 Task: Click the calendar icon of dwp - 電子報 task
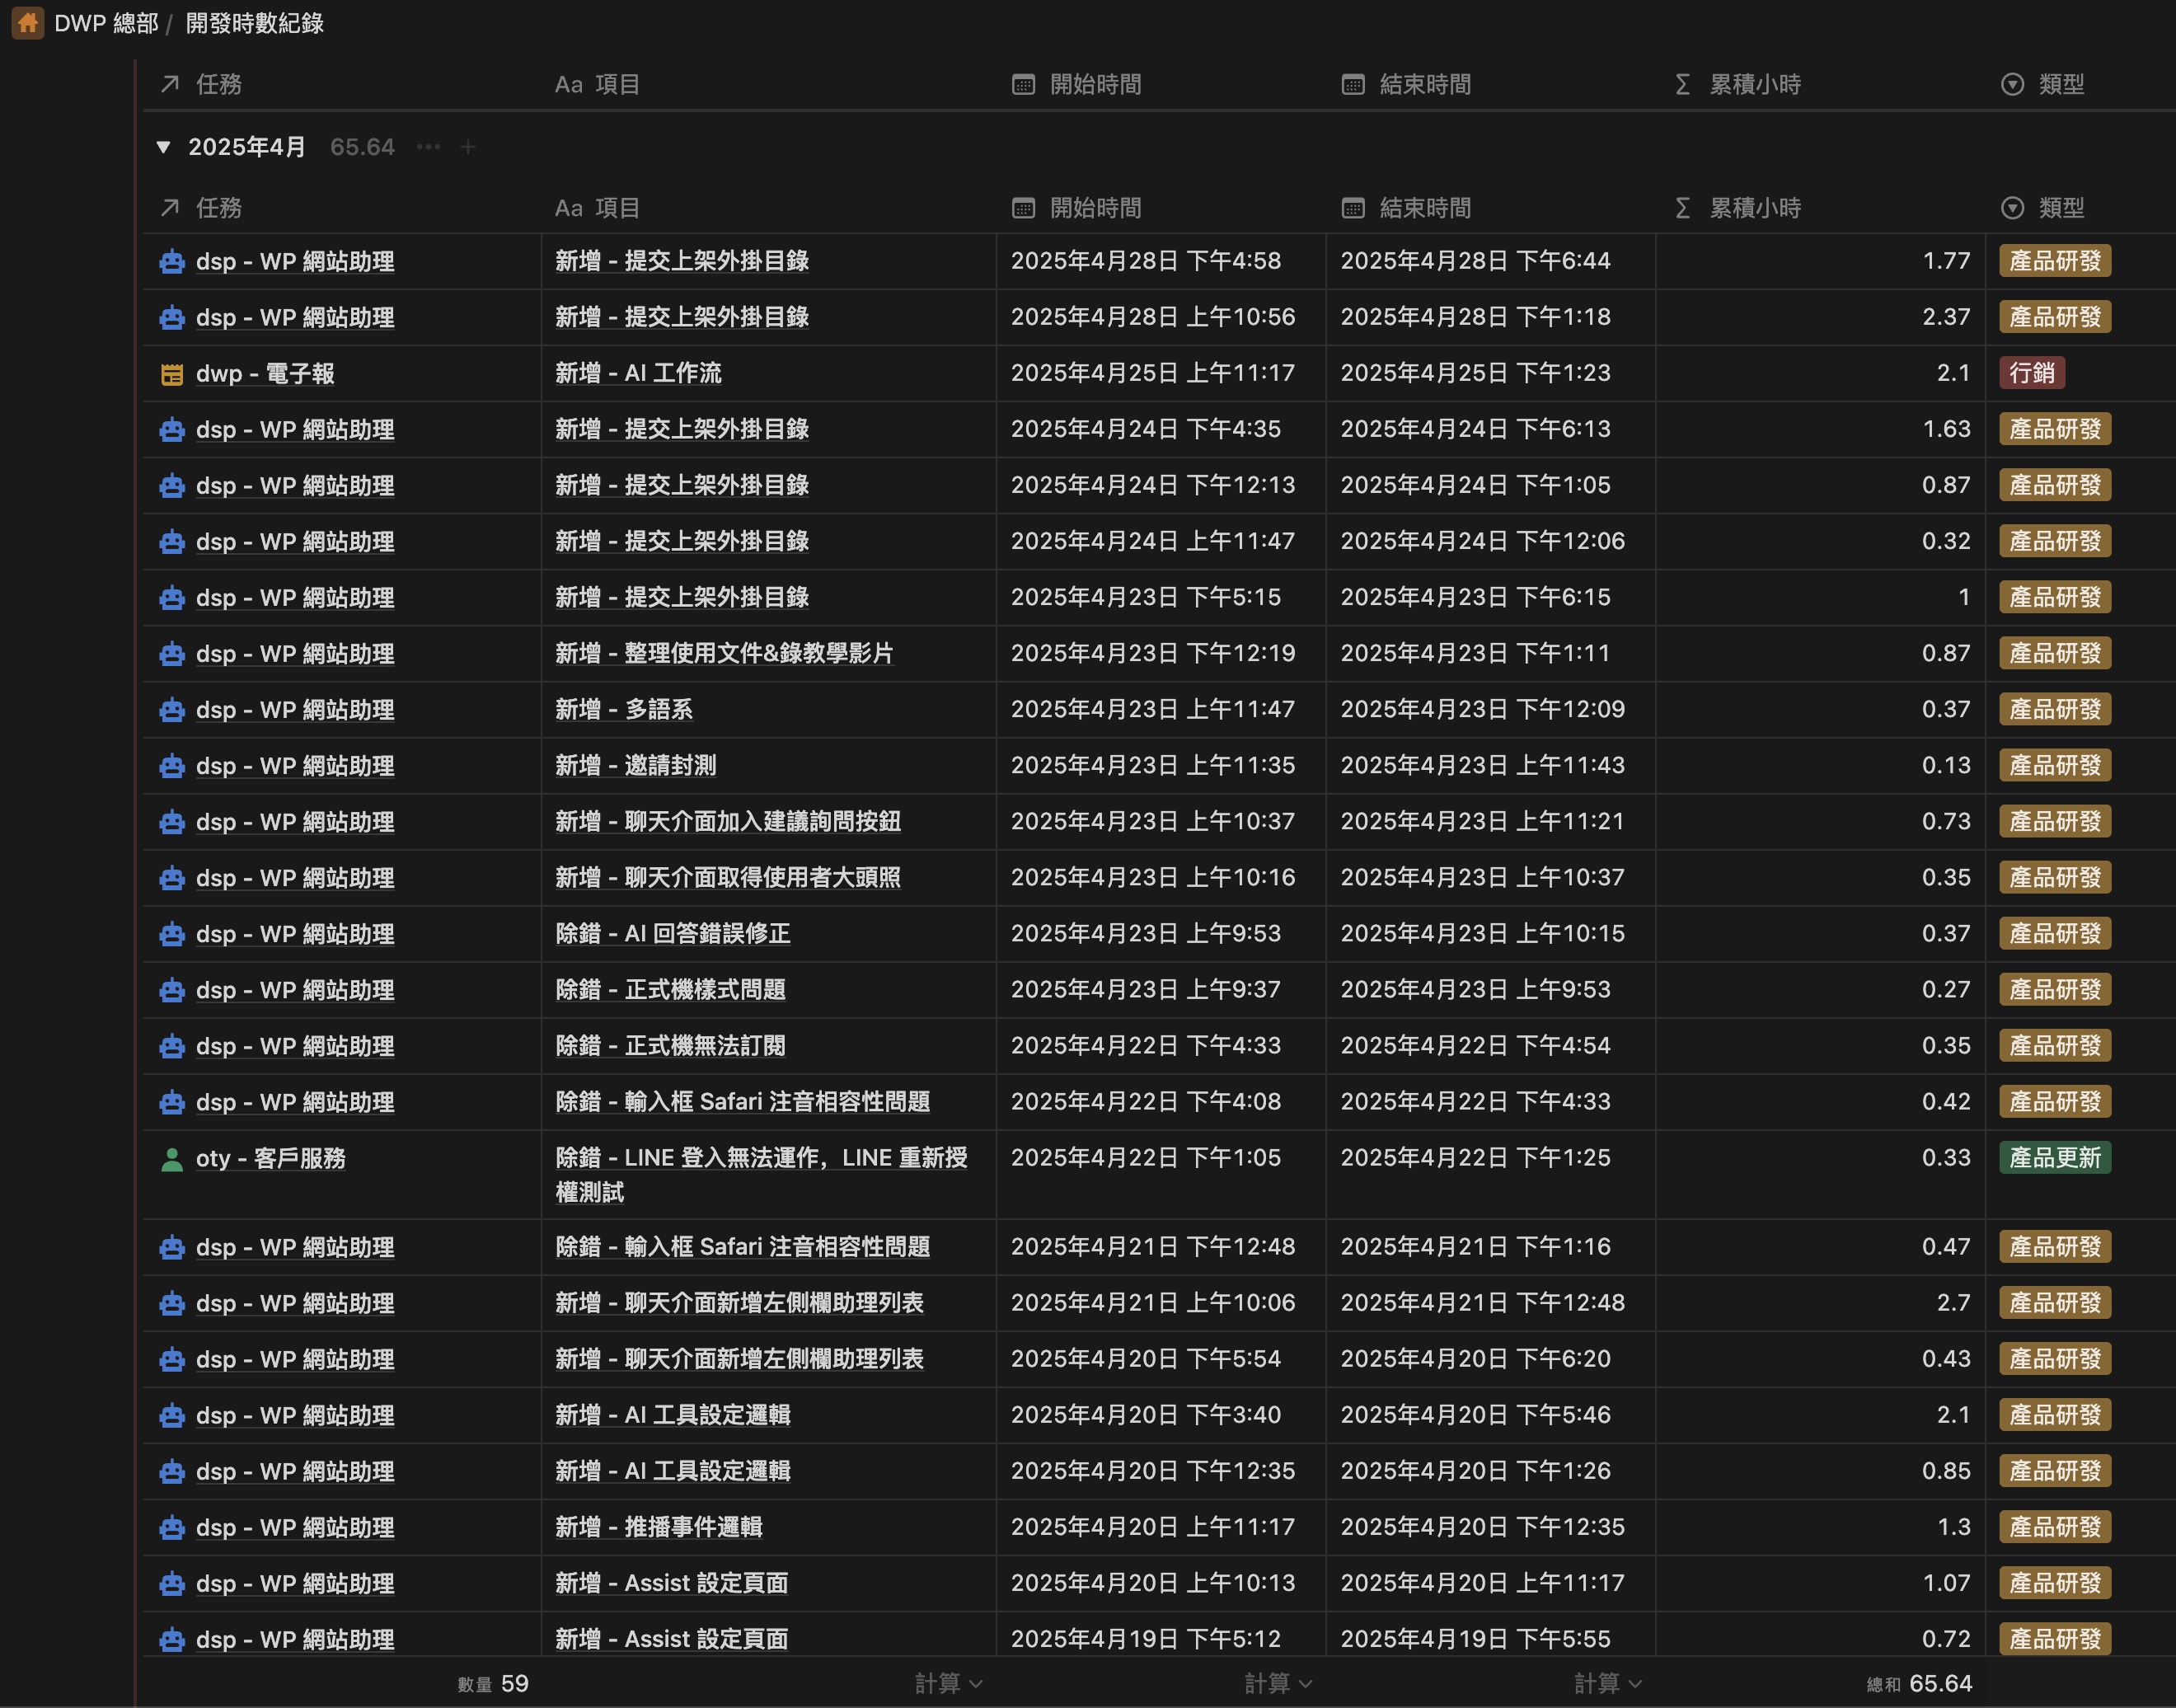(172, 374)
